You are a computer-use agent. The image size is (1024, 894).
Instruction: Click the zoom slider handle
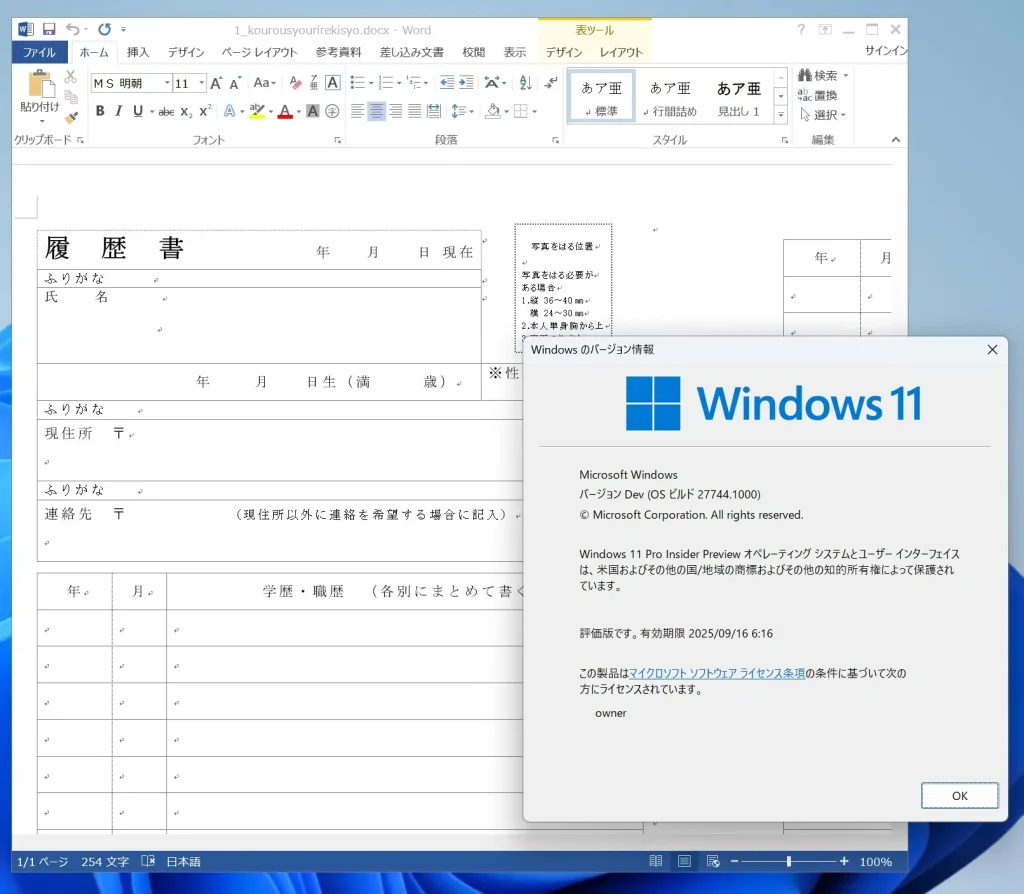[789, 861]
